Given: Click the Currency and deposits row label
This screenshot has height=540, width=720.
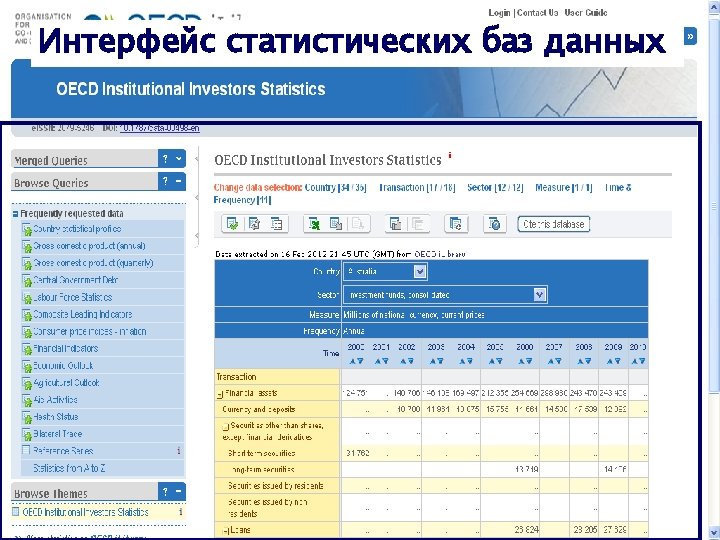Looking at the screenshot, I should pyautogui.click(x=259, y=409).
